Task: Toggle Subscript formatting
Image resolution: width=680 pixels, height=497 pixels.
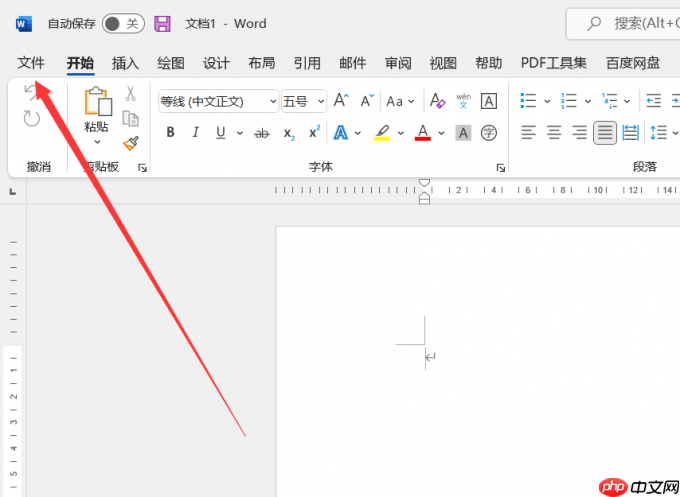Action: coord(289,134)
